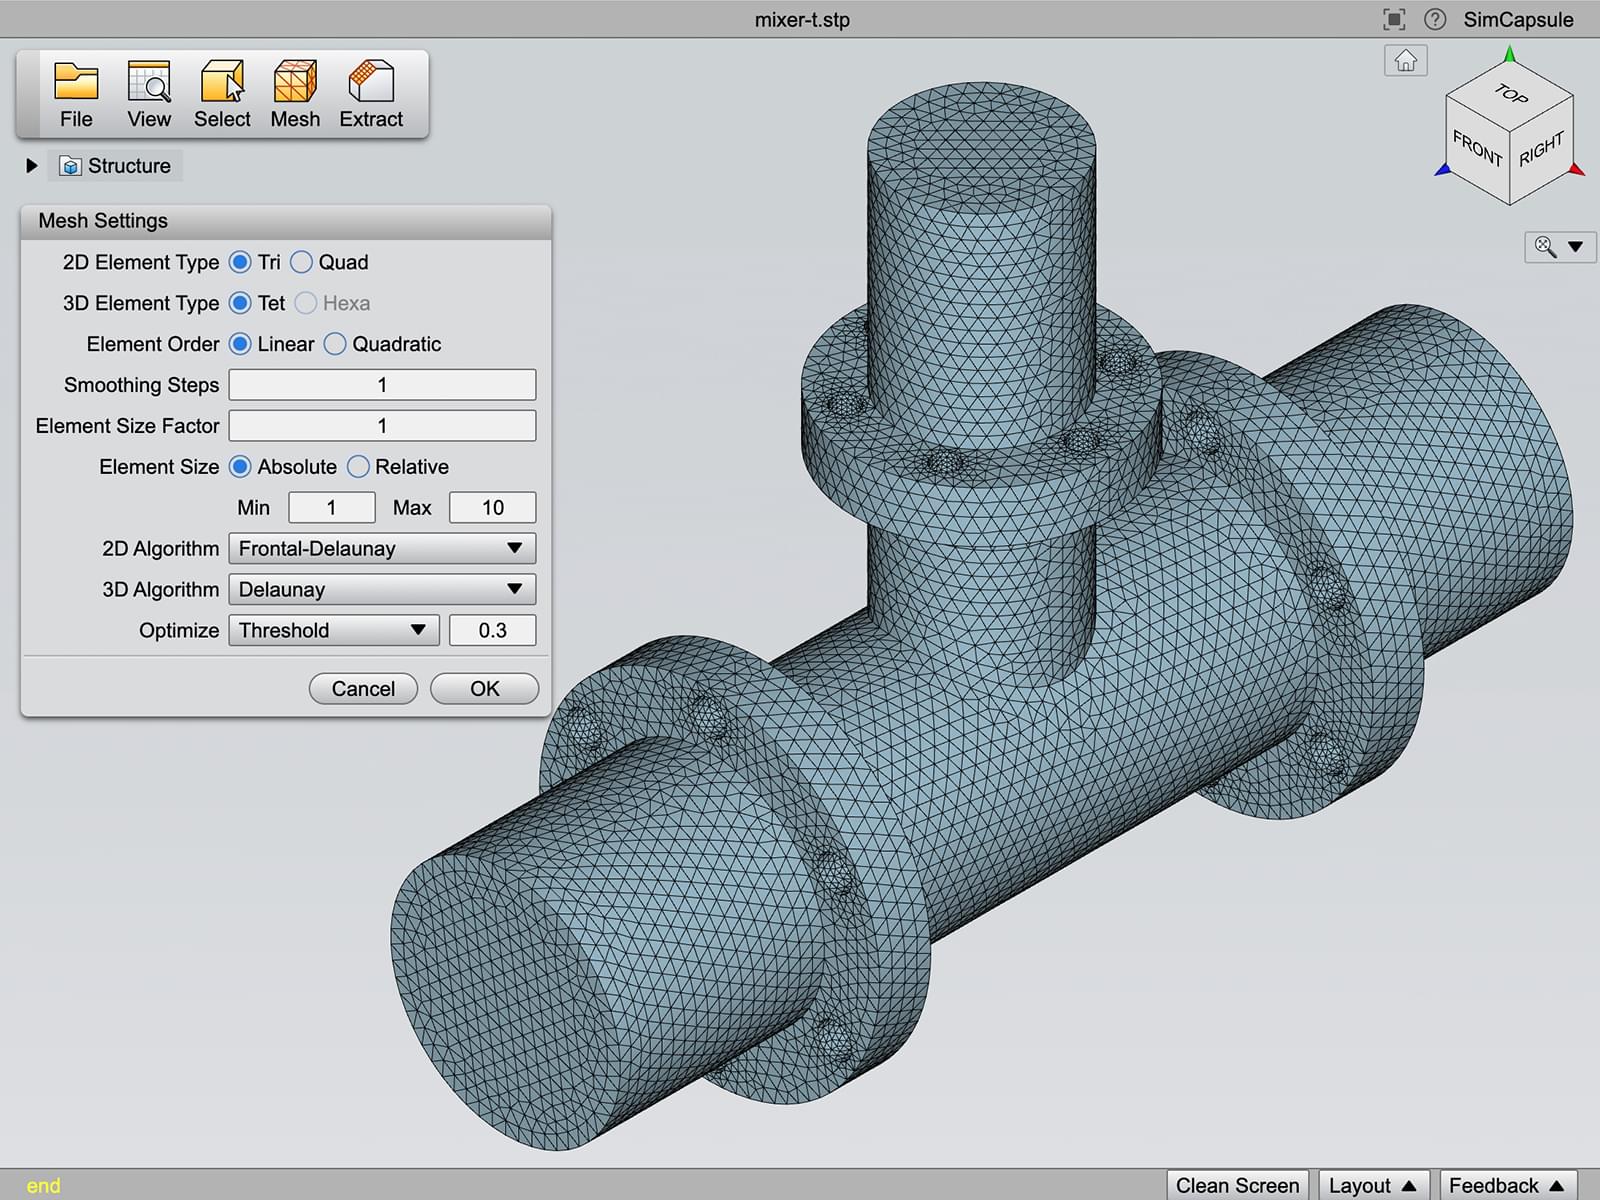
Task: Click the green axis arrow on view cube
Action: (x=1510, y=53)
